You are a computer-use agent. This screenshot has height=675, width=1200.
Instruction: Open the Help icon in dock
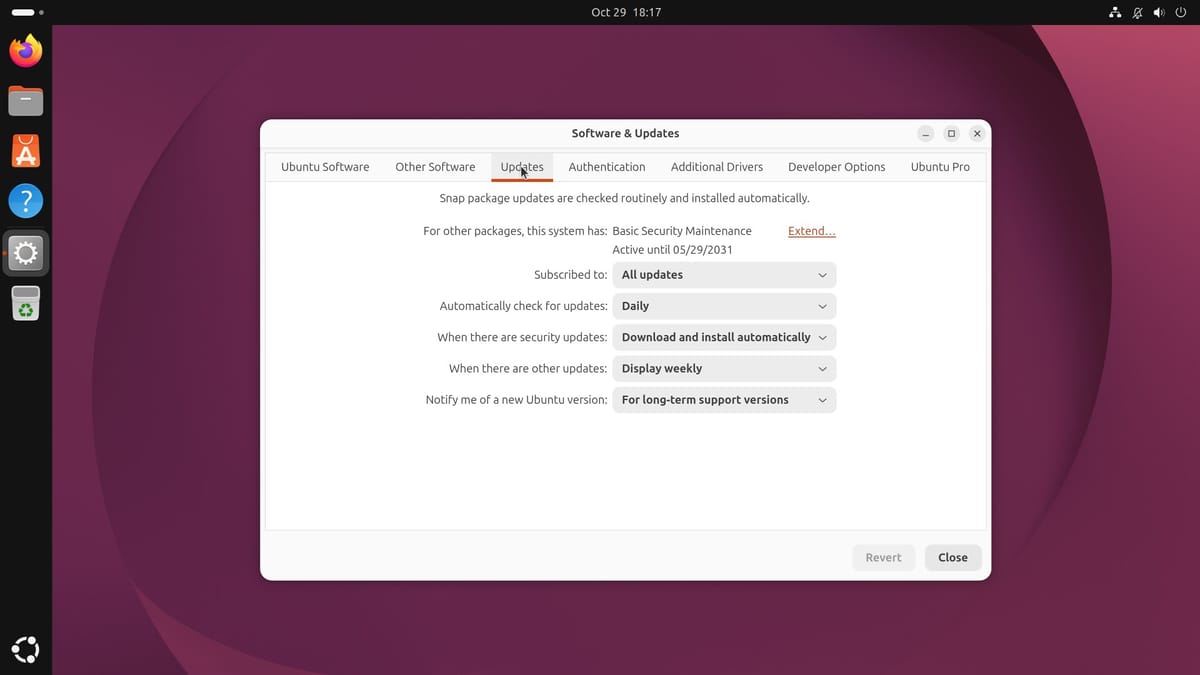pos(26,201)
